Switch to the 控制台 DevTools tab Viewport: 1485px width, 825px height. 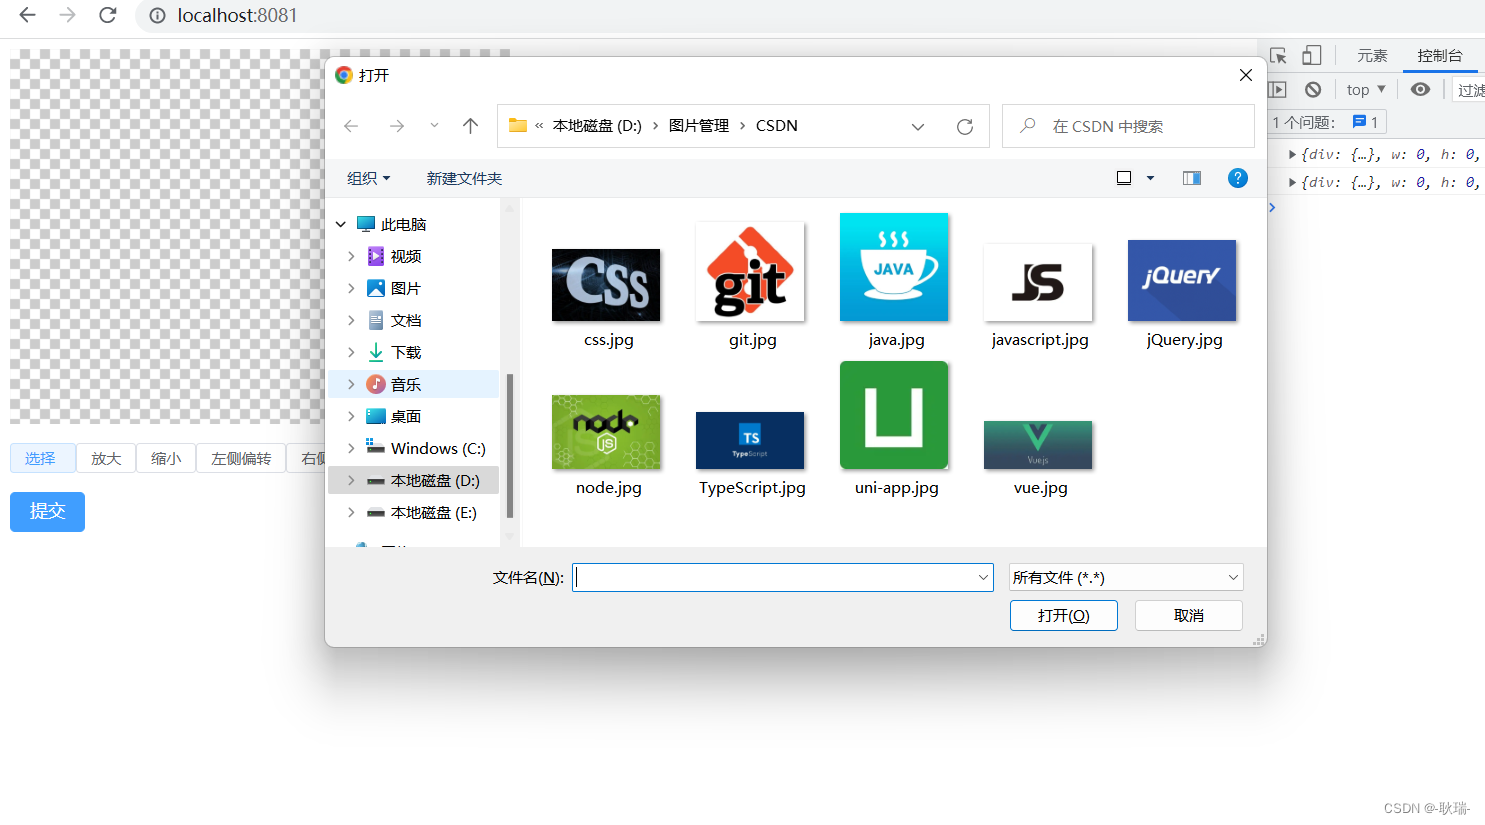(1440, 56)
